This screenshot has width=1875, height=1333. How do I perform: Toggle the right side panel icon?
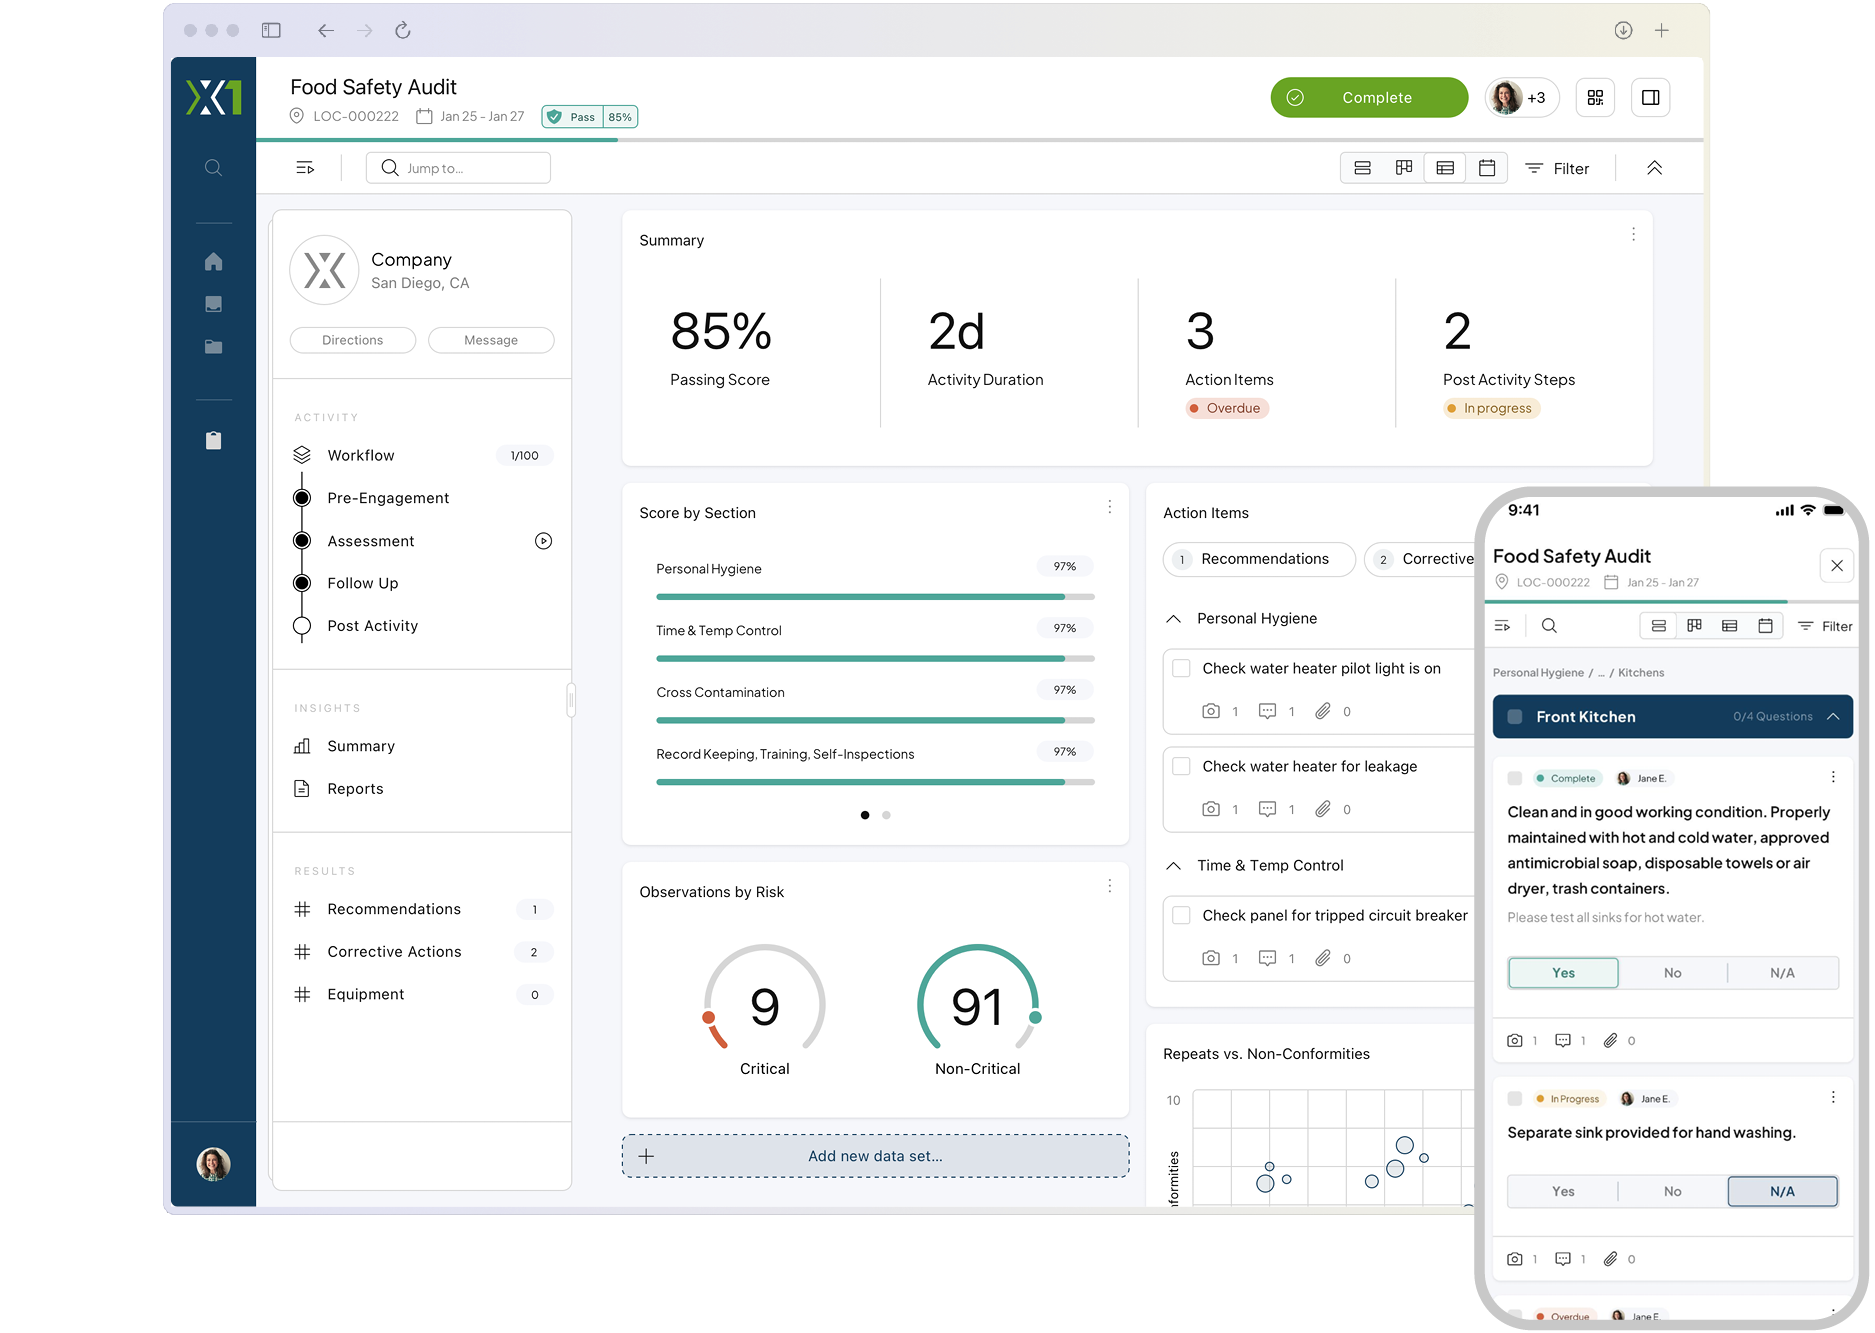[1650, 98]
